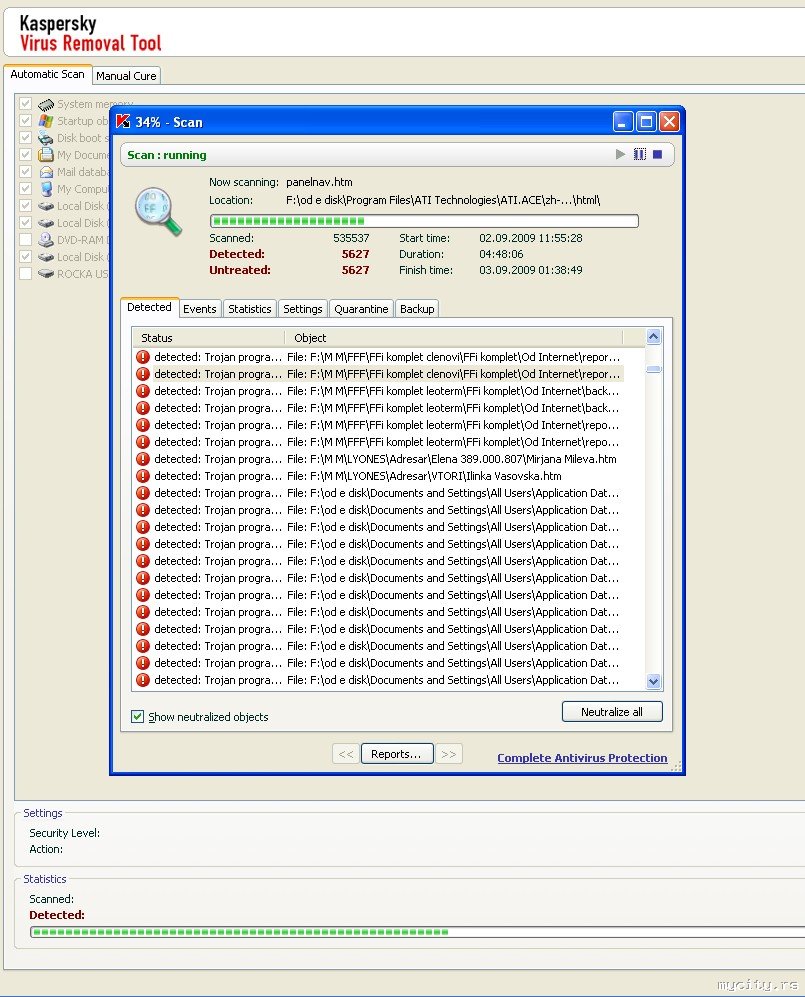805x997 pixels.
Task: Click the >> next button
Action: click(449, 754)
